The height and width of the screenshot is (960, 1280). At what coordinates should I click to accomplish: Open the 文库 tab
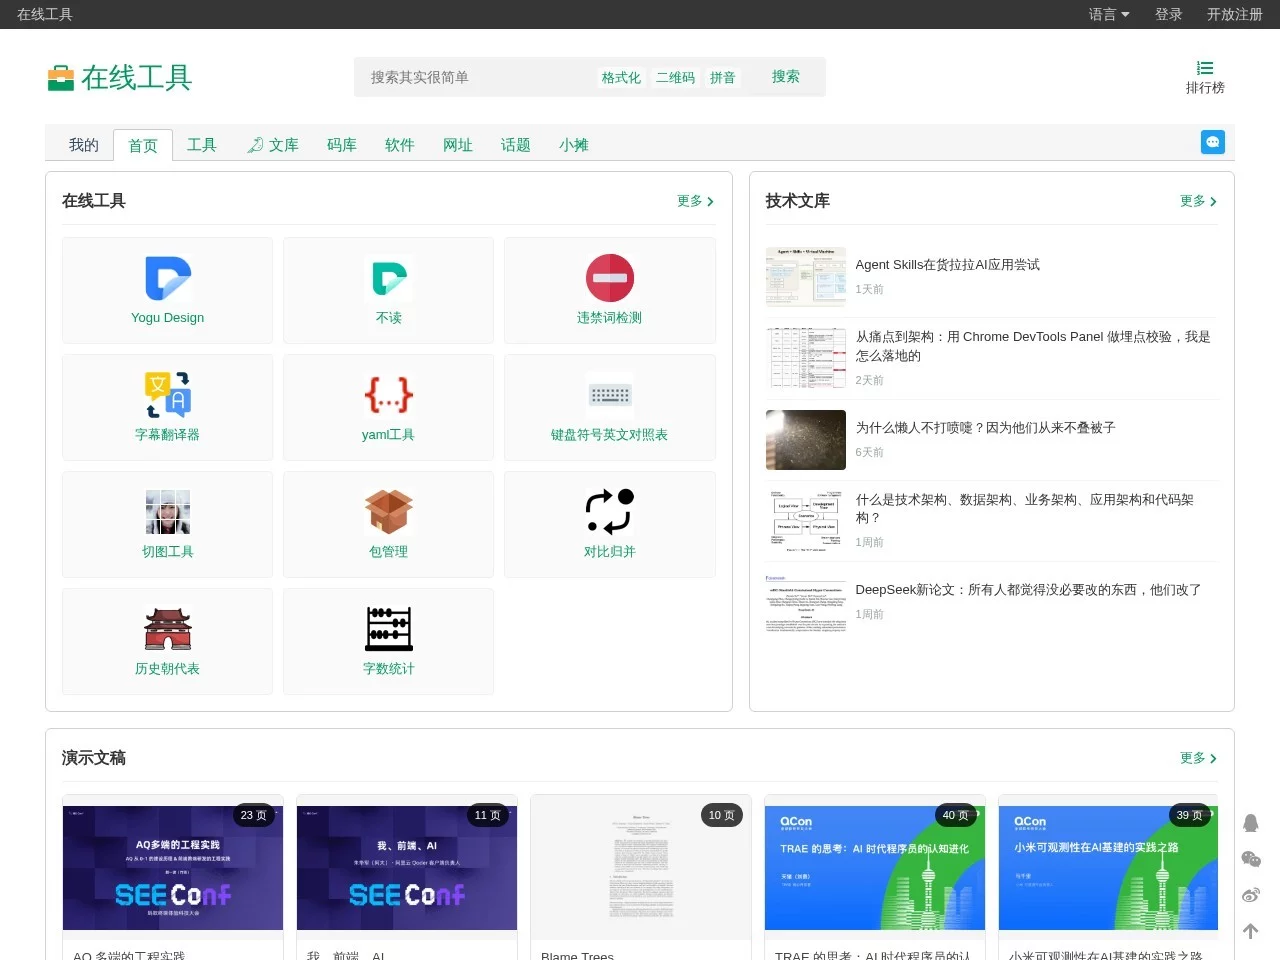tap(282, 144)
